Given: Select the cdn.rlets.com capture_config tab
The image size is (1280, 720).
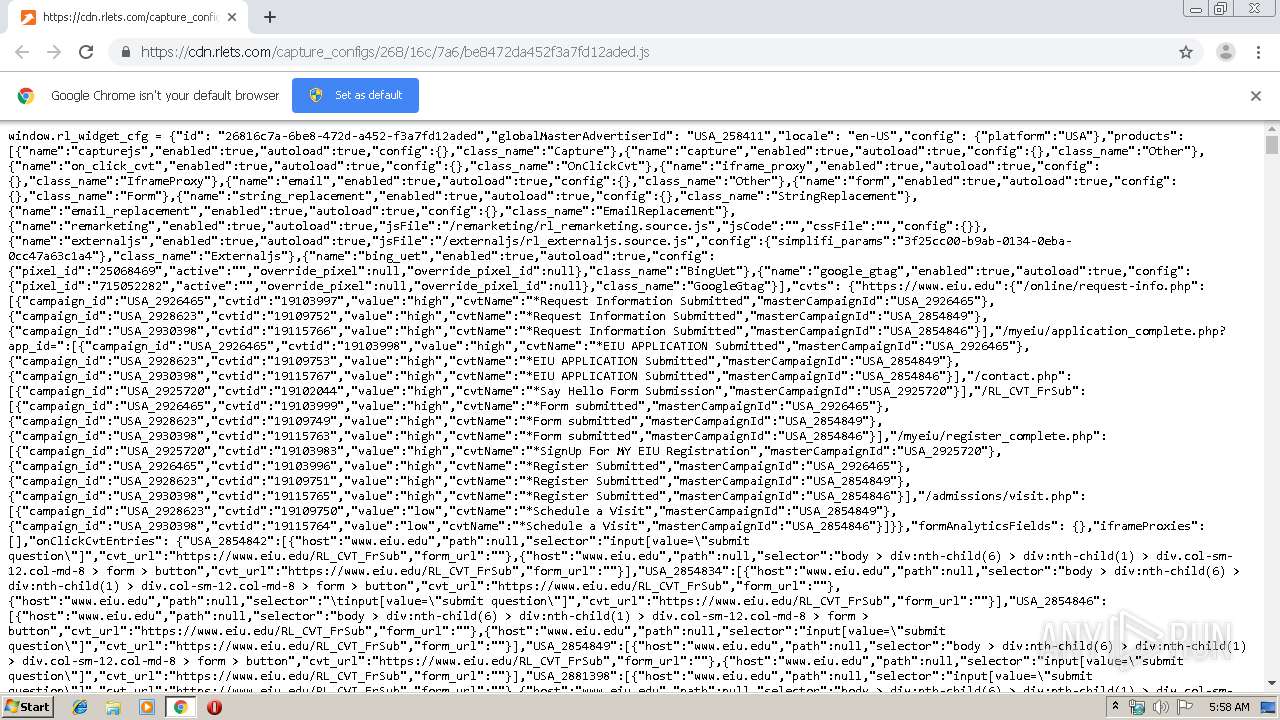Looking at the screenshot, I should click(x=130, y=17).
